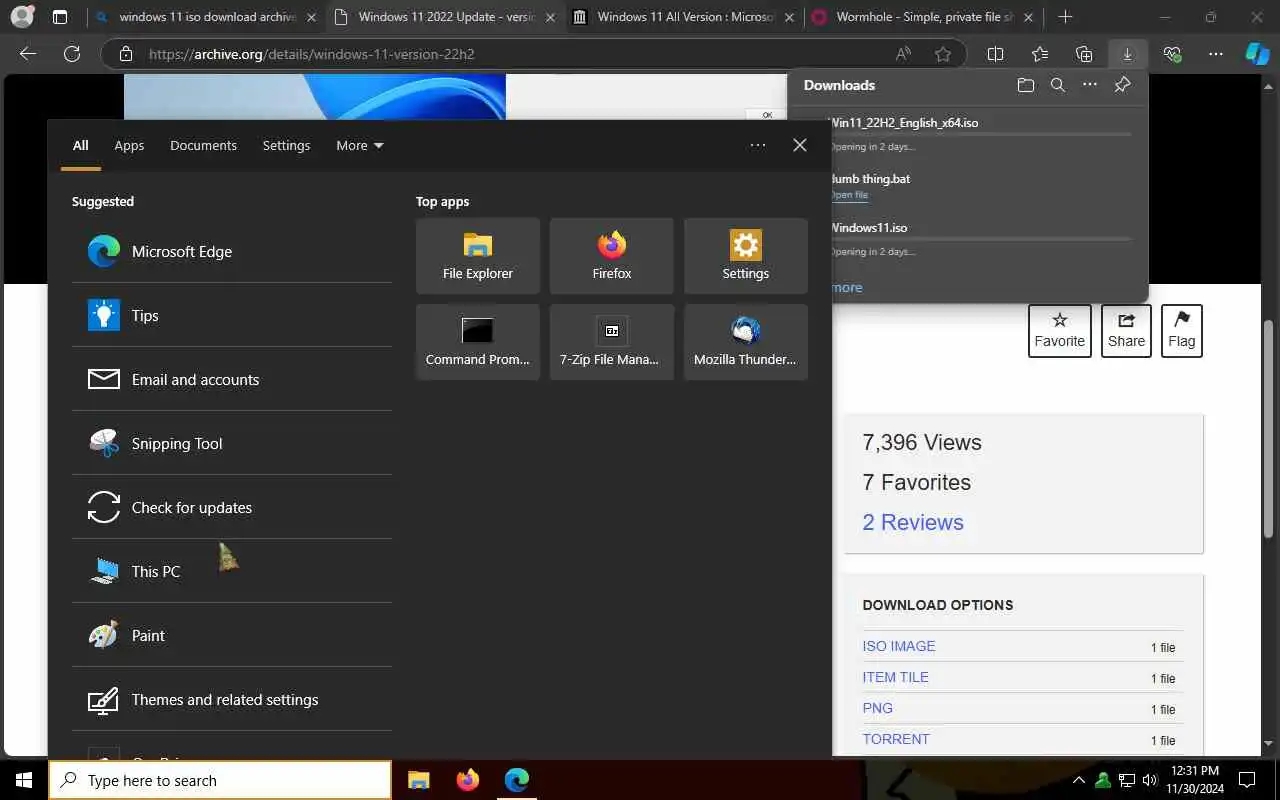1280x800 pixels.
Task: Switch to Apps search filter
Action: (x=129, y=146)
